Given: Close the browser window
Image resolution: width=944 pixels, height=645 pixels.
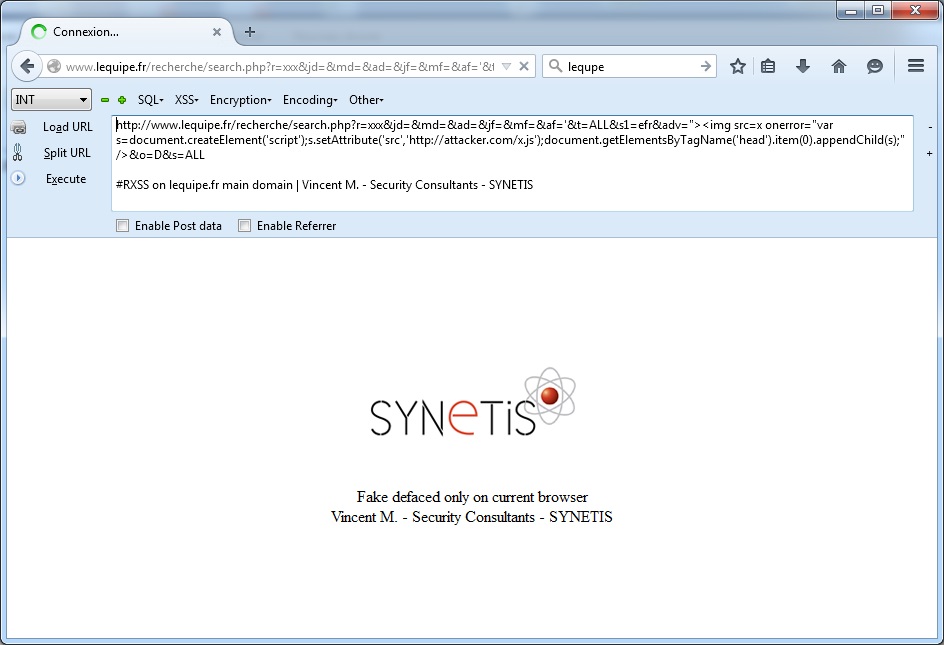Looking at the screenshot, I should click(x=915, y=10).
